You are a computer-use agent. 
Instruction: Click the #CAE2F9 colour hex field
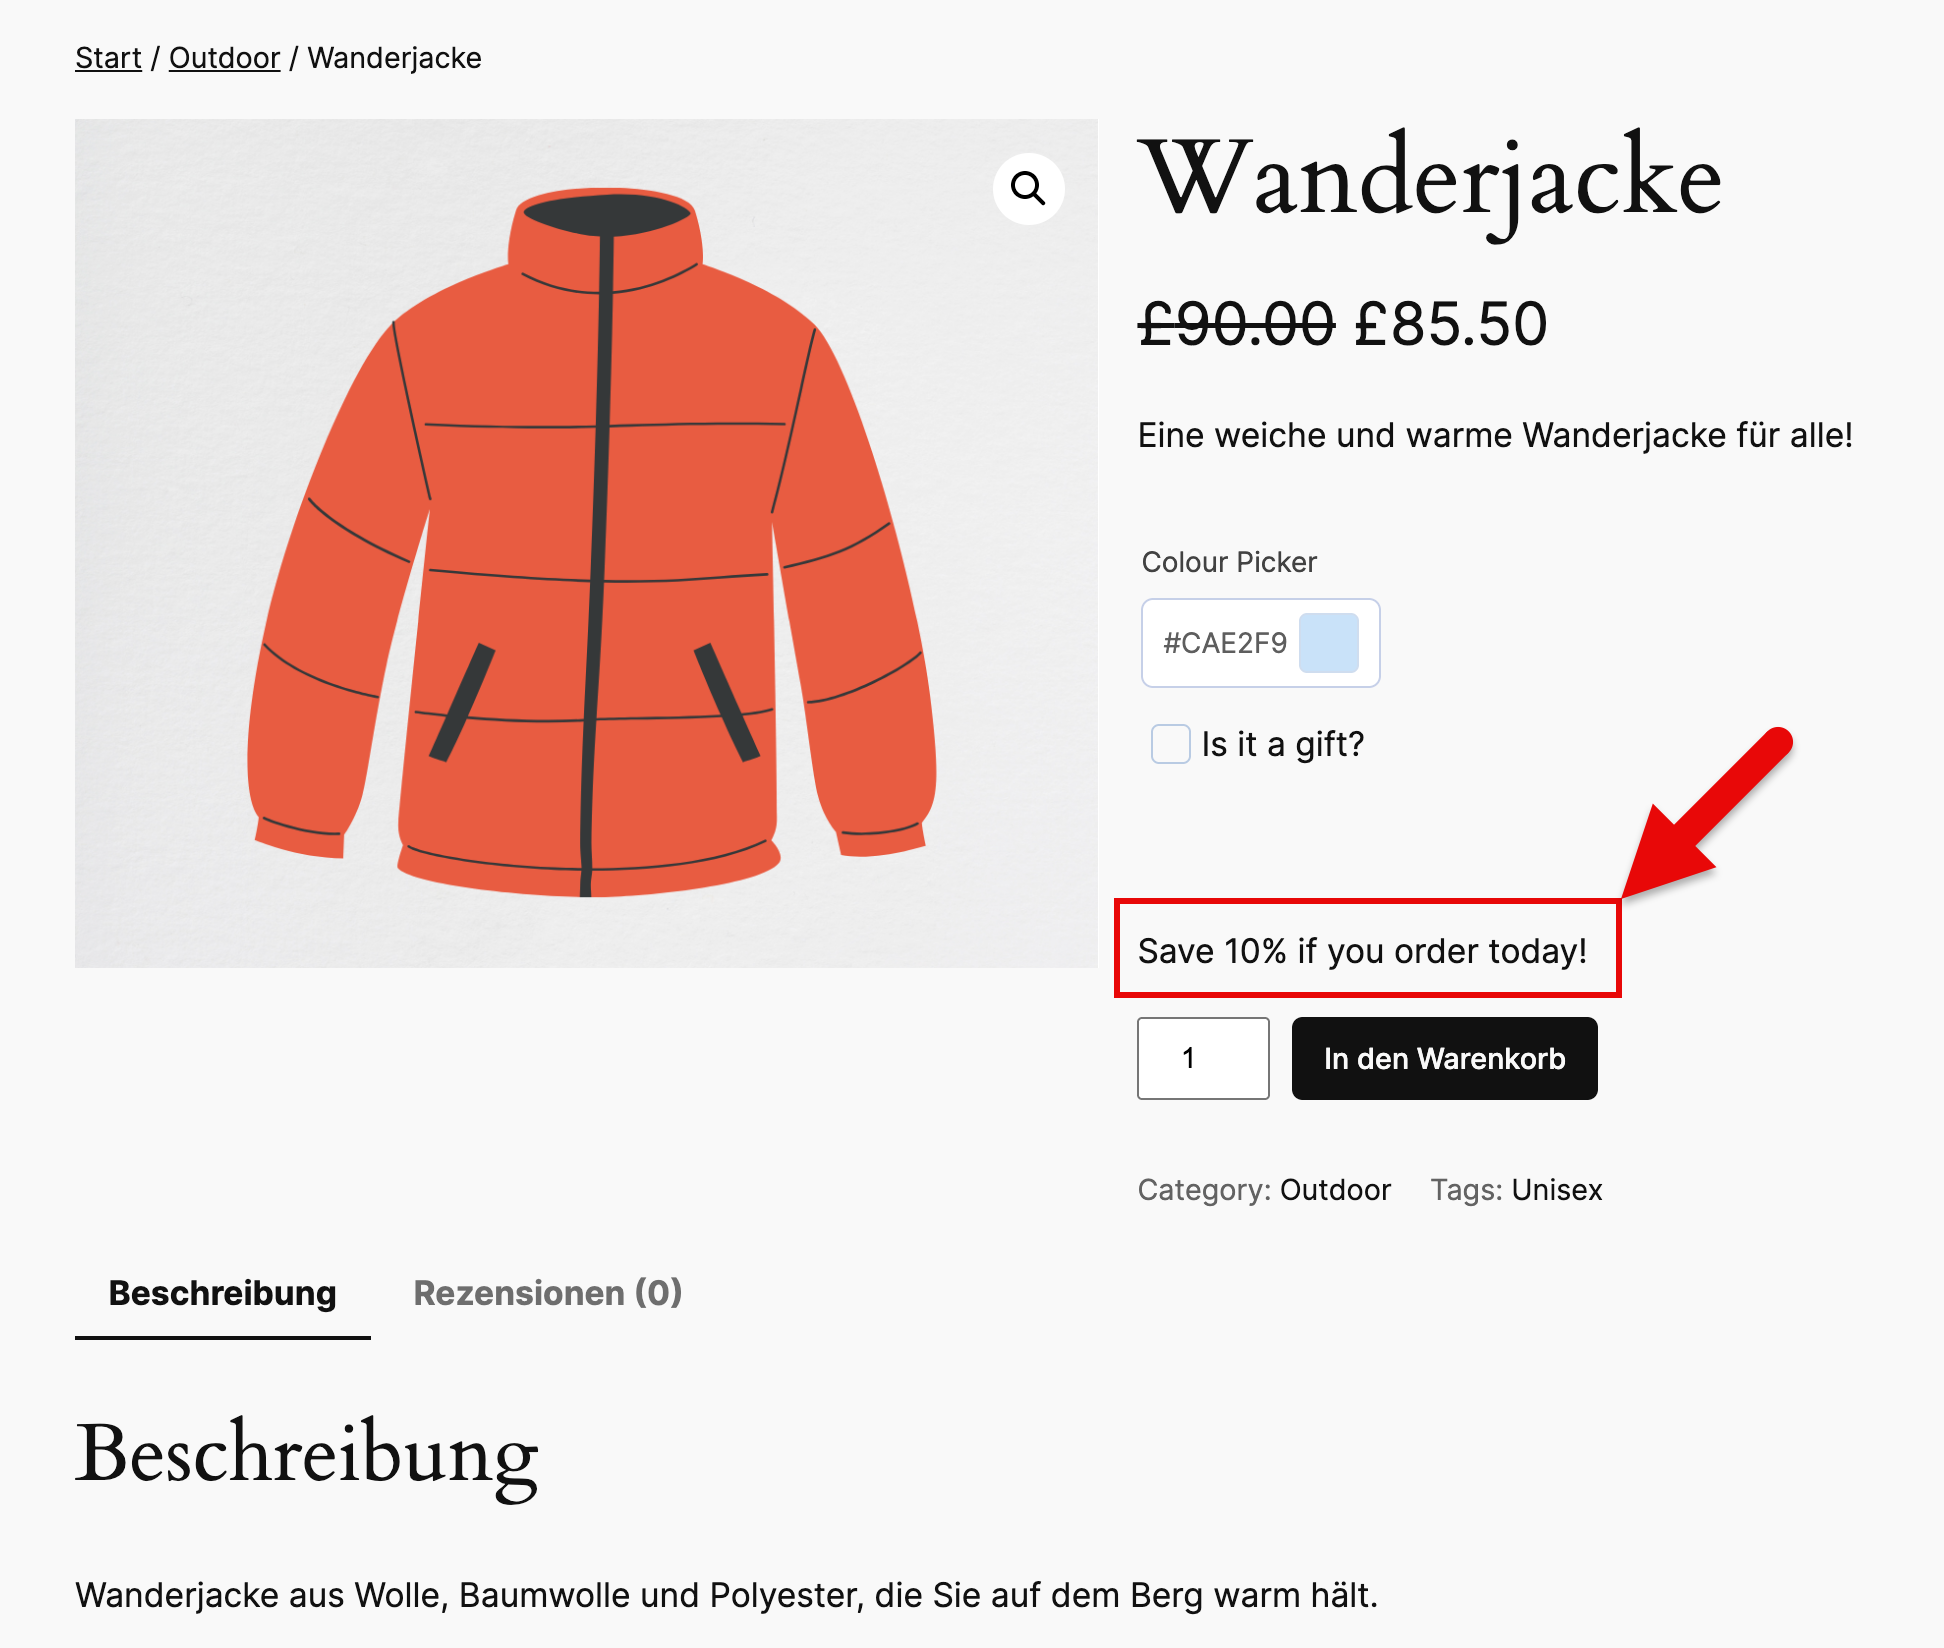coord(1224,643)
